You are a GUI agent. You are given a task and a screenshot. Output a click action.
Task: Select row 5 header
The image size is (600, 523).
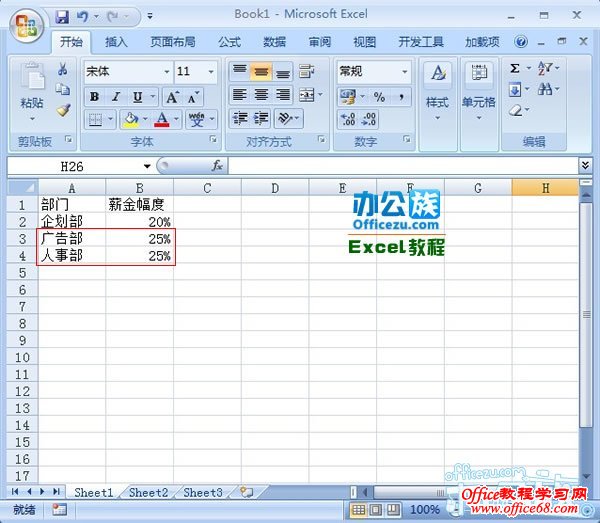pyautogui.click(x=22, y=273)
